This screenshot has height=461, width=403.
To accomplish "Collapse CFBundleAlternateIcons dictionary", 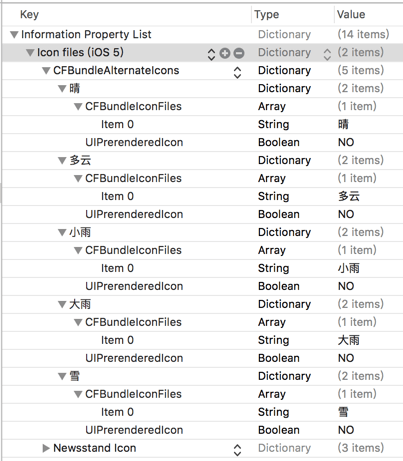I will 46,71.
